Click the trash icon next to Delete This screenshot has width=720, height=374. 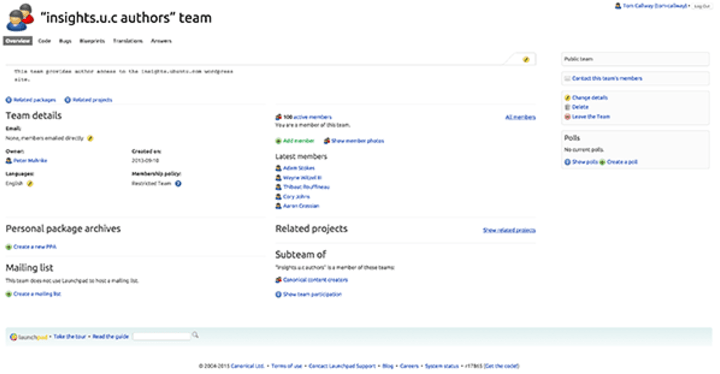tap(568, 107)
